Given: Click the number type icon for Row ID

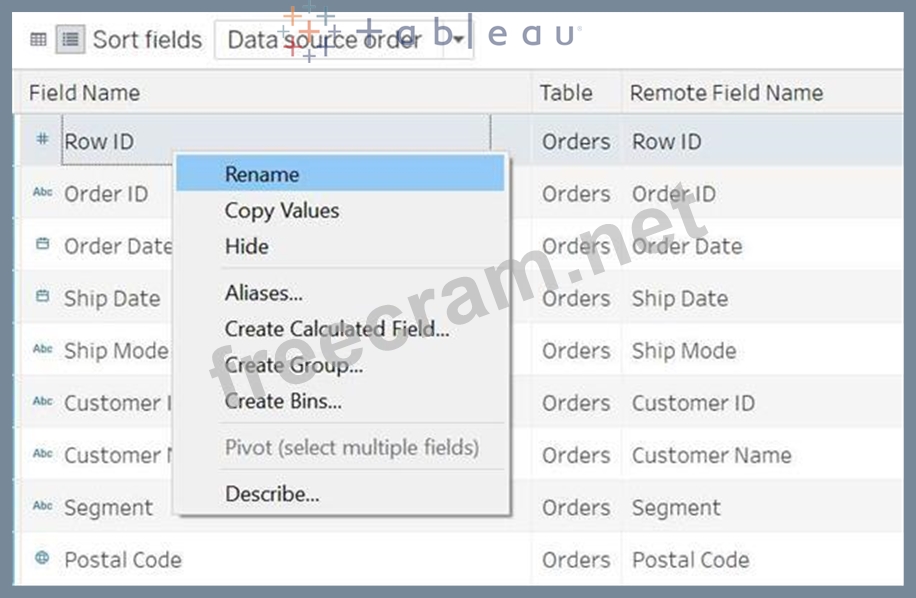Looking at the screenshot, I should click(x=41, y=141).
